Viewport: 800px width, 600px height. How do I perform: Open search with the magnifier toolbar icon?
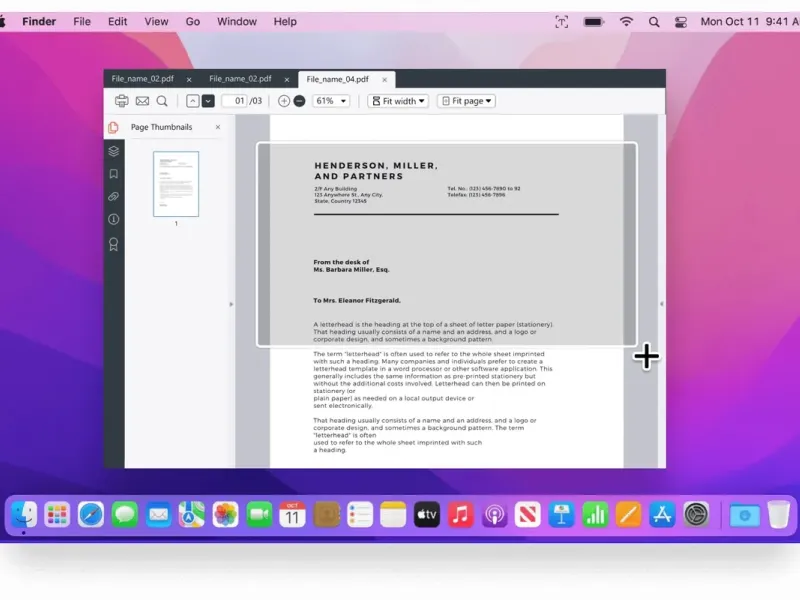162,101
